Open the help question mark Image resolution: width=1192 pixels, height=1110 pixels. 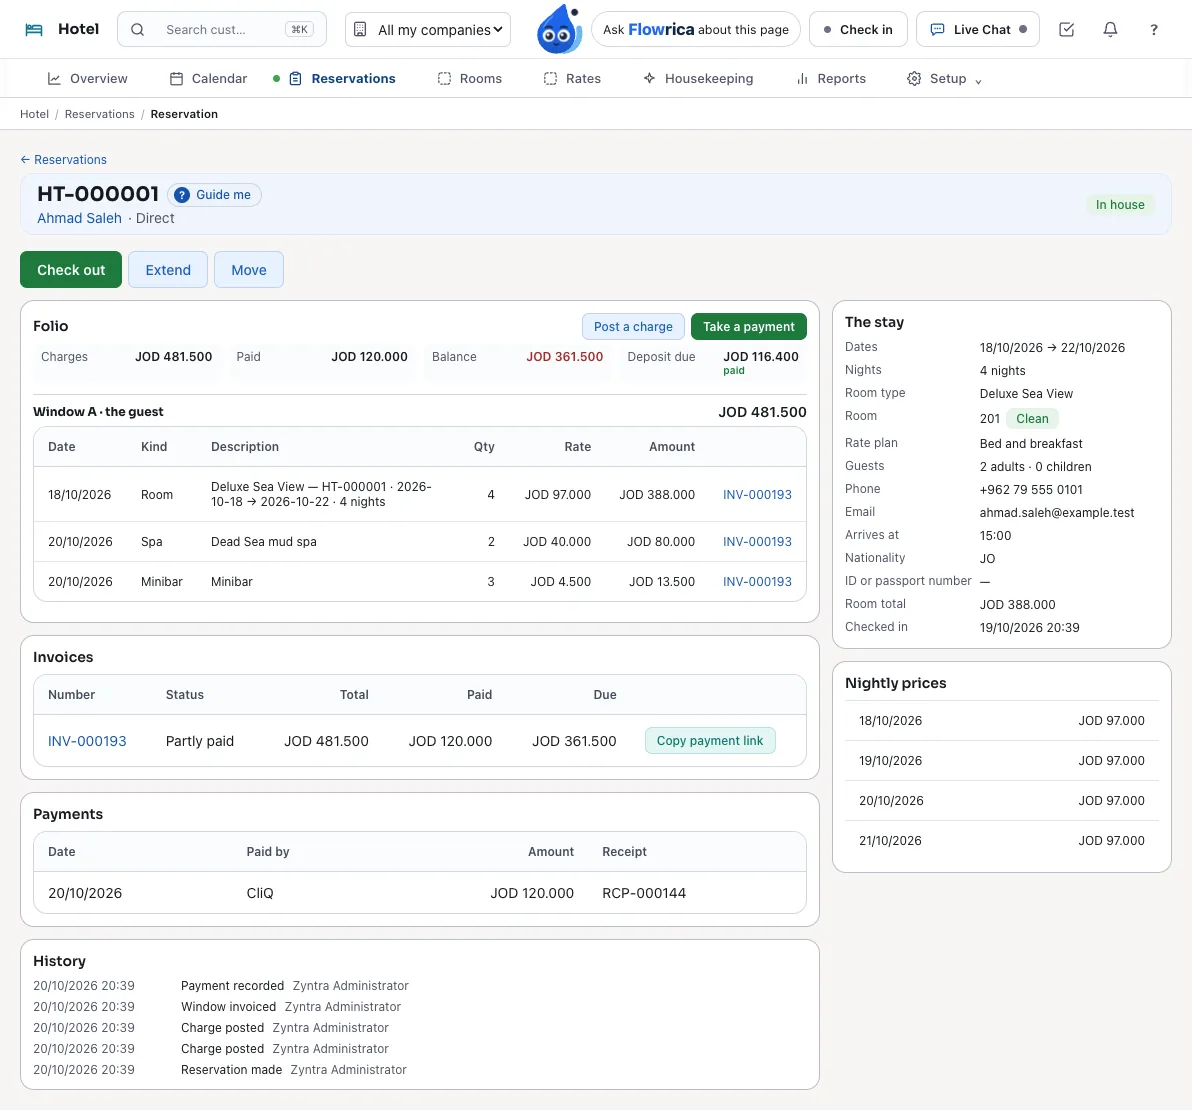point(1154,30)
